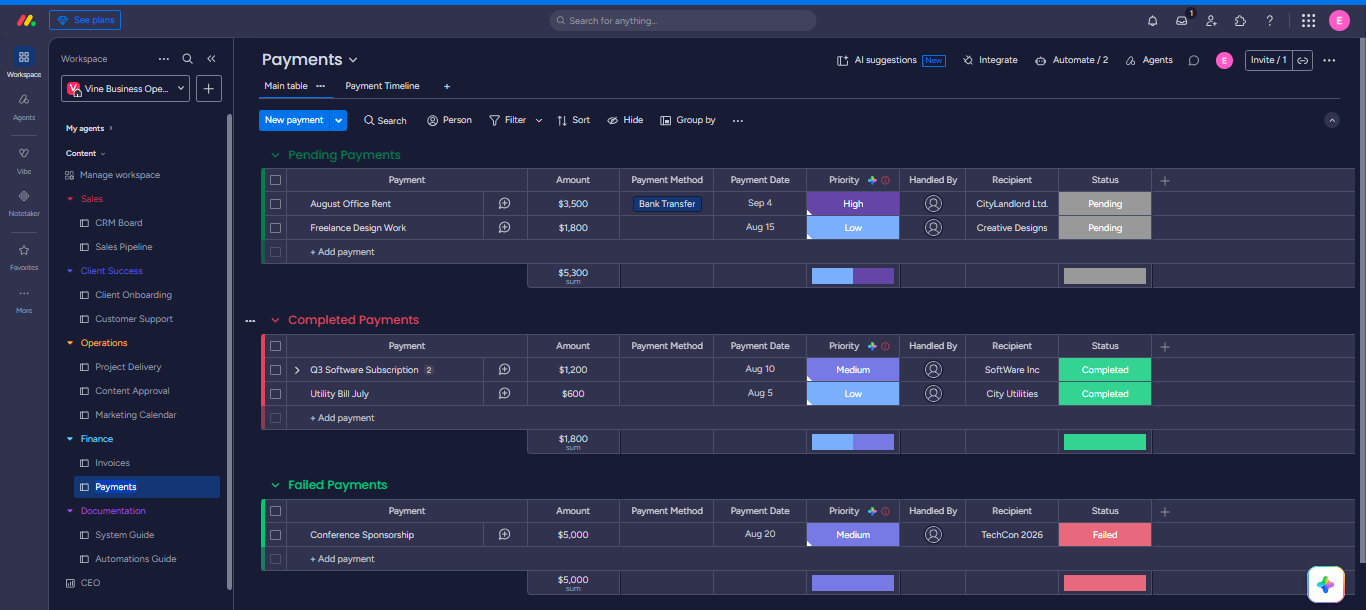Open Vine Business Operations workspace selector
The height and width of the screenshot is (610, 1366).
[125, 88]
